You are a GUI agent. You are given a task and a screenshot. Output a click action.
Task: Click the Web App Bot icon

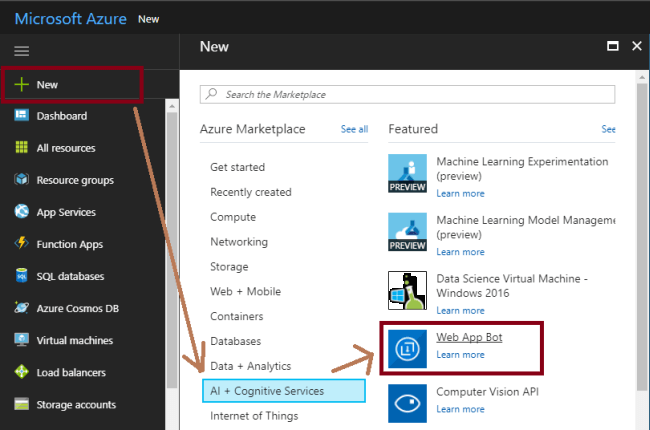point(407,347)
